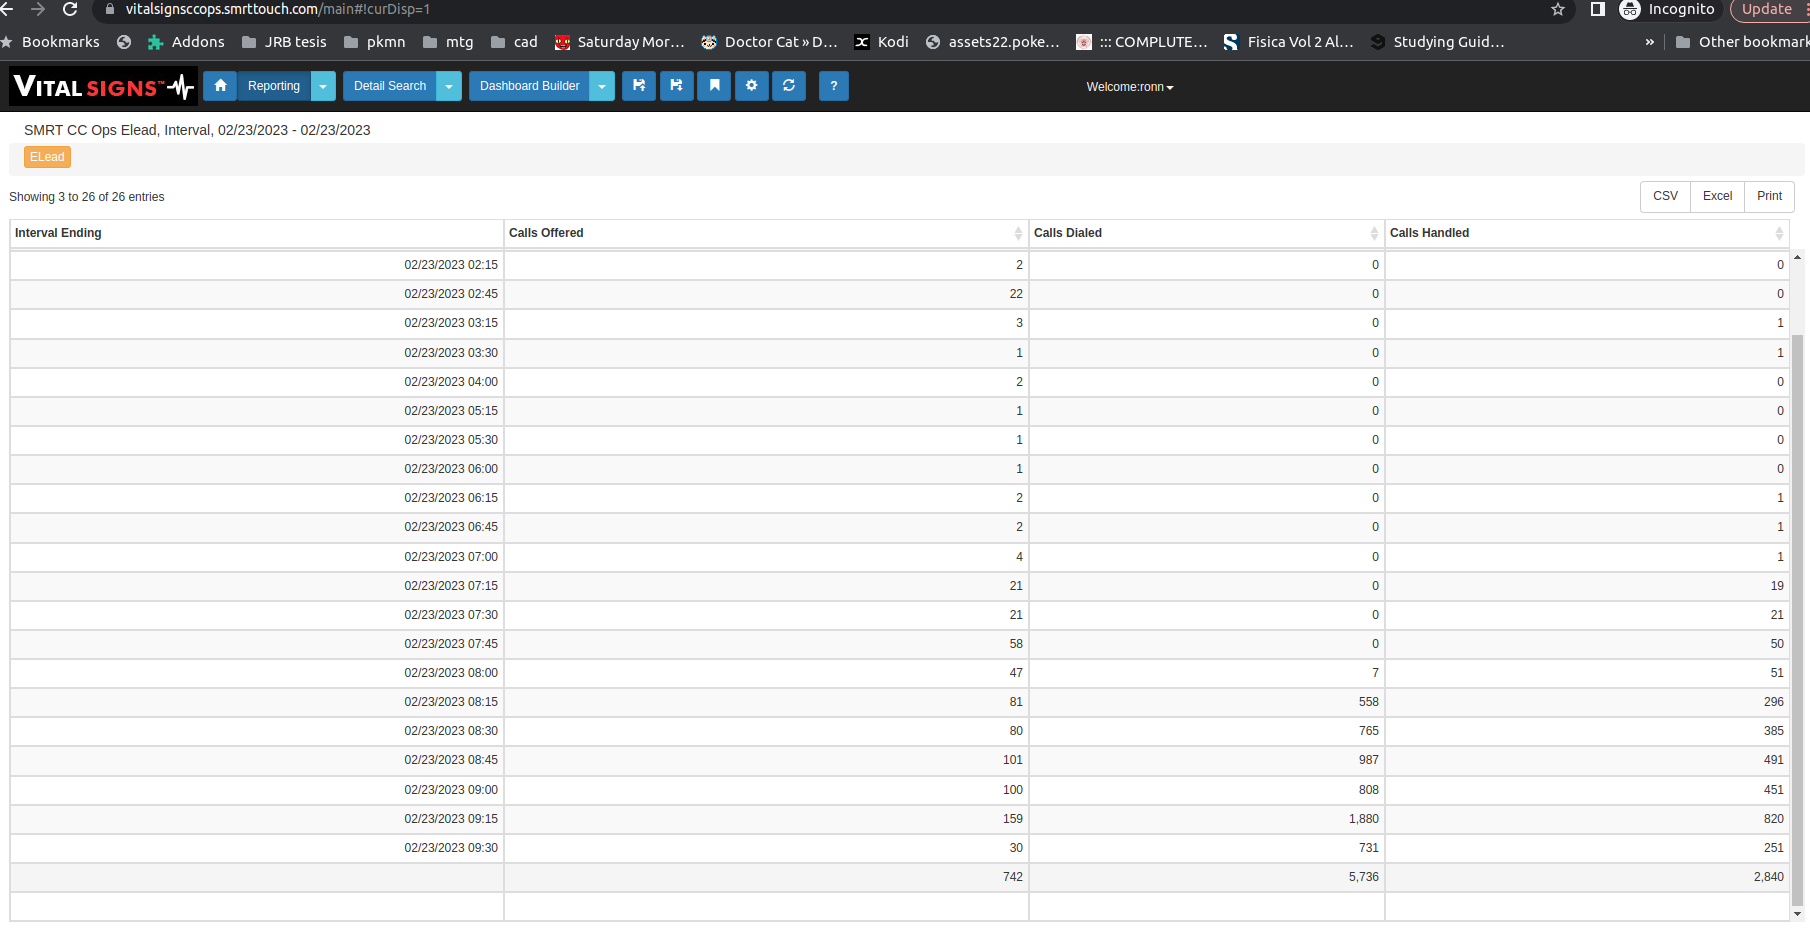
Task: Open the Welcome:ronn user menu
Action: 1129,87
